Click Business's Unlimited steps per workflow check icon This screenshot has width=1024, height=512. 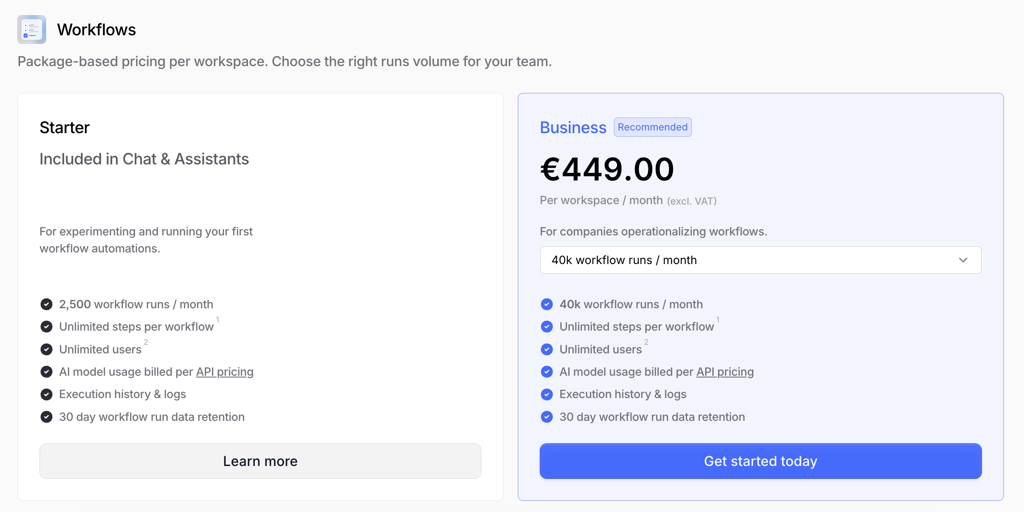[x=547, y=327]
